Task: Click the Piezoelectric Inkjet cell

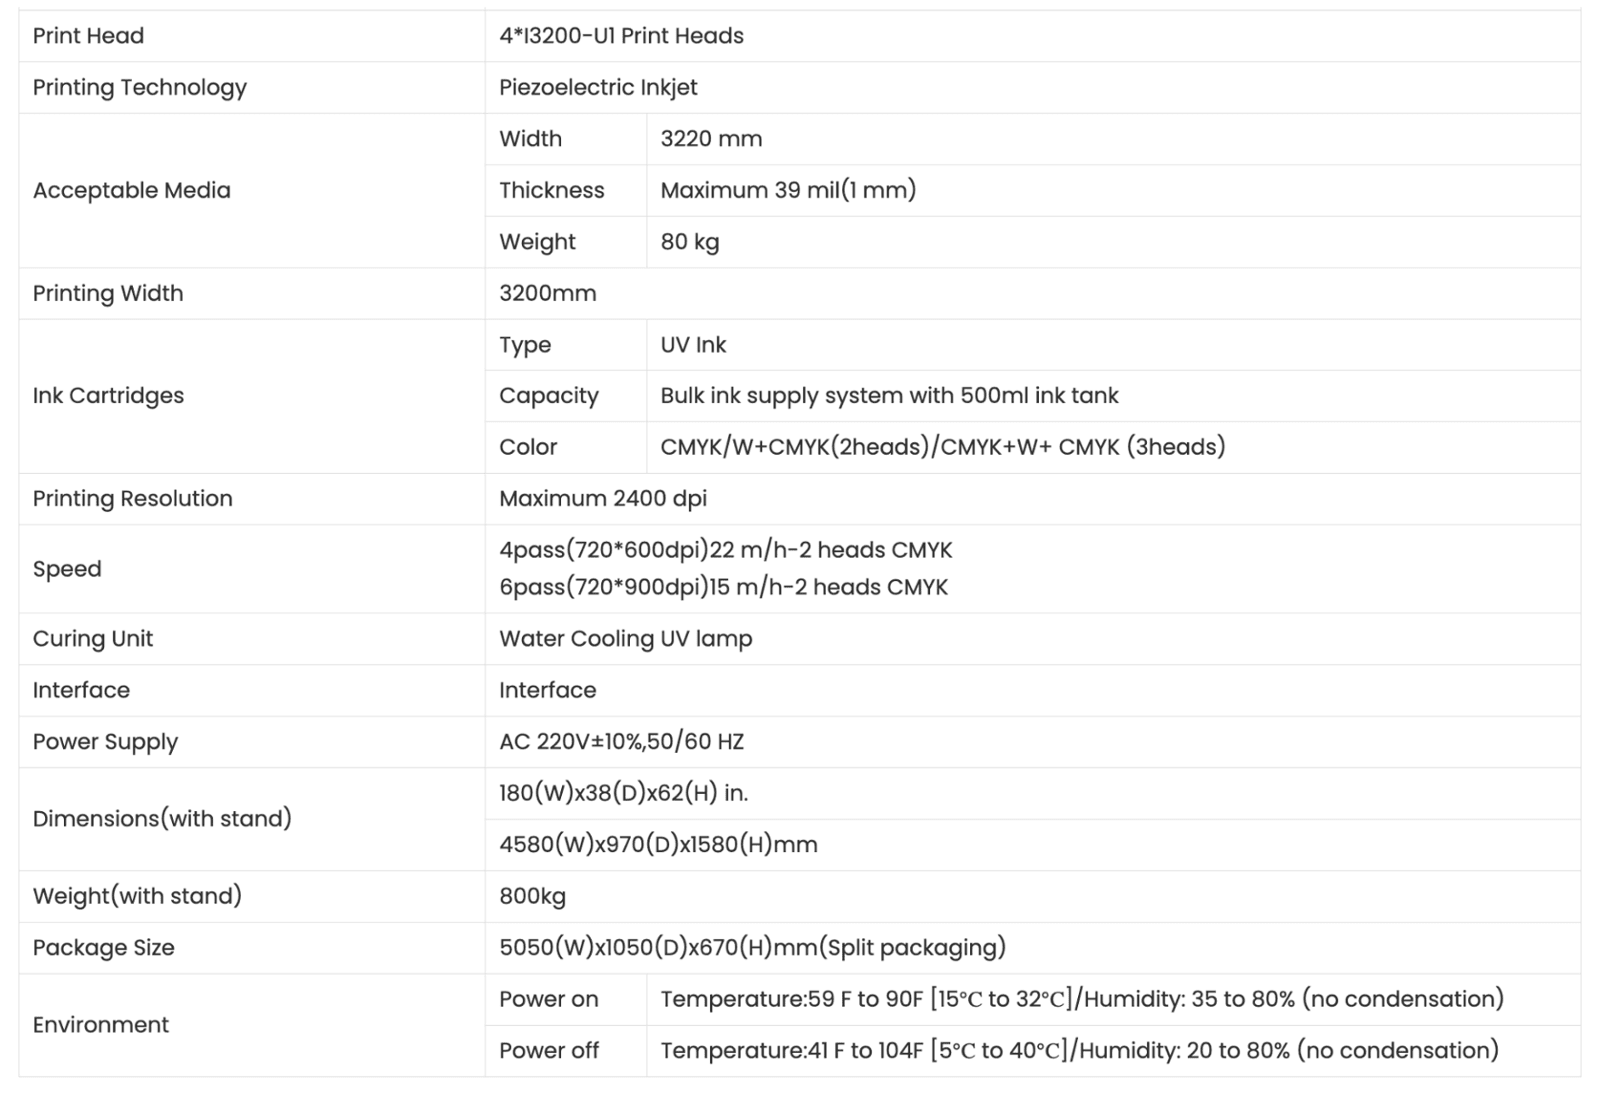Action: [x=598, y=87]
